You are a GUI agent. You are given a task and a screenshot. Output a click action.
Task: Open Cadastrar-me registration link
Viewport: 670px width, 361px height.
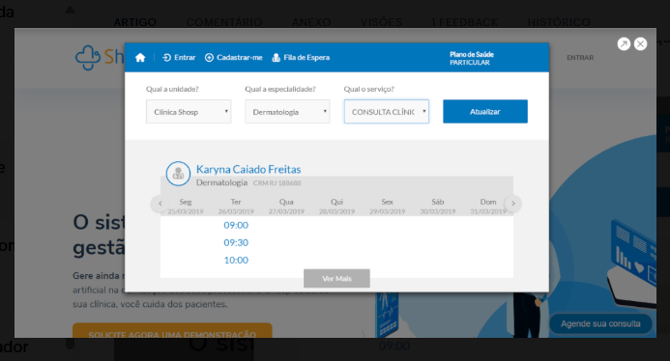pyautogui.click(x=234, y=58)
